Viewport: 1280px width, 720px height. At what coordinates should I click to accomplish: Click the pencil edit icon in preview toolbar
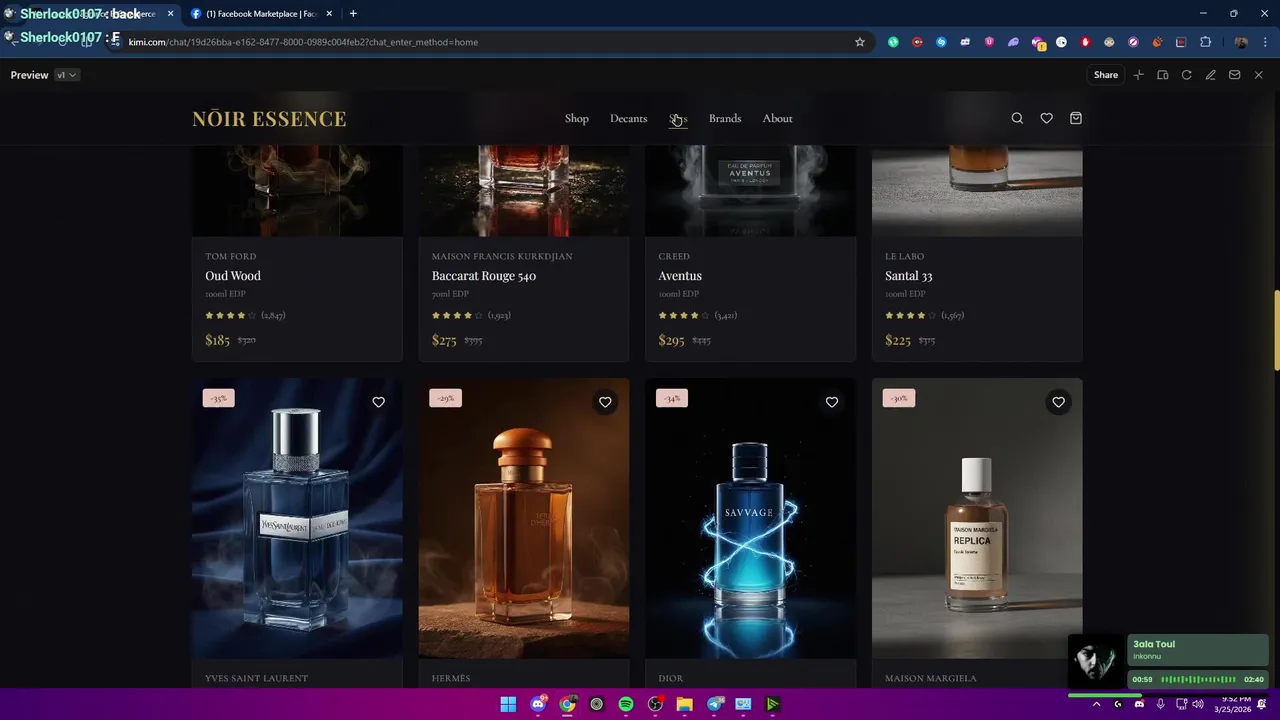point(1210,75)
